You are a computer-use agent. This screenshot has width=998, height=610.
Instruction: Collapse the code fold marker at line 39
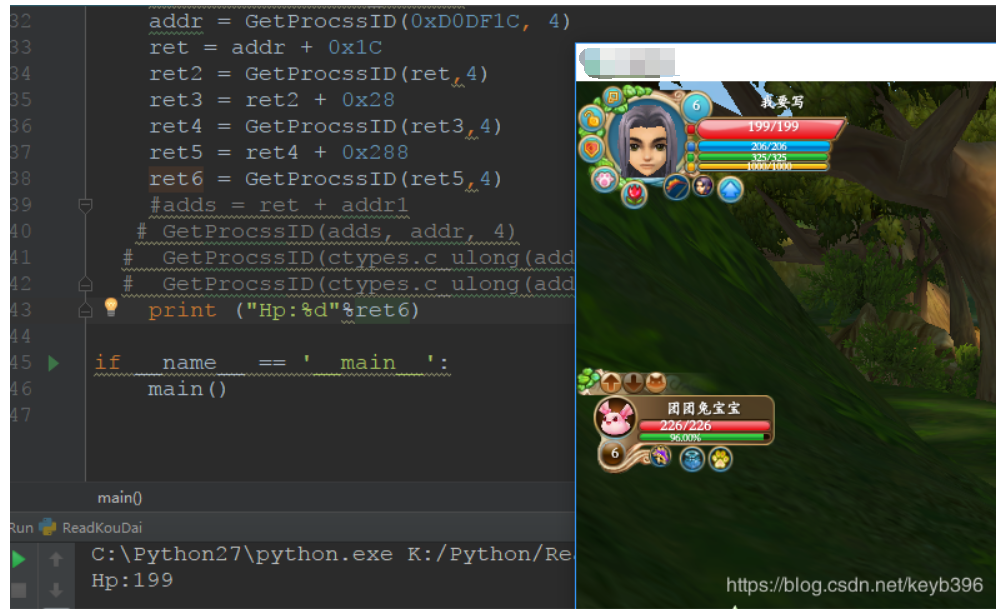pos(85,205)
